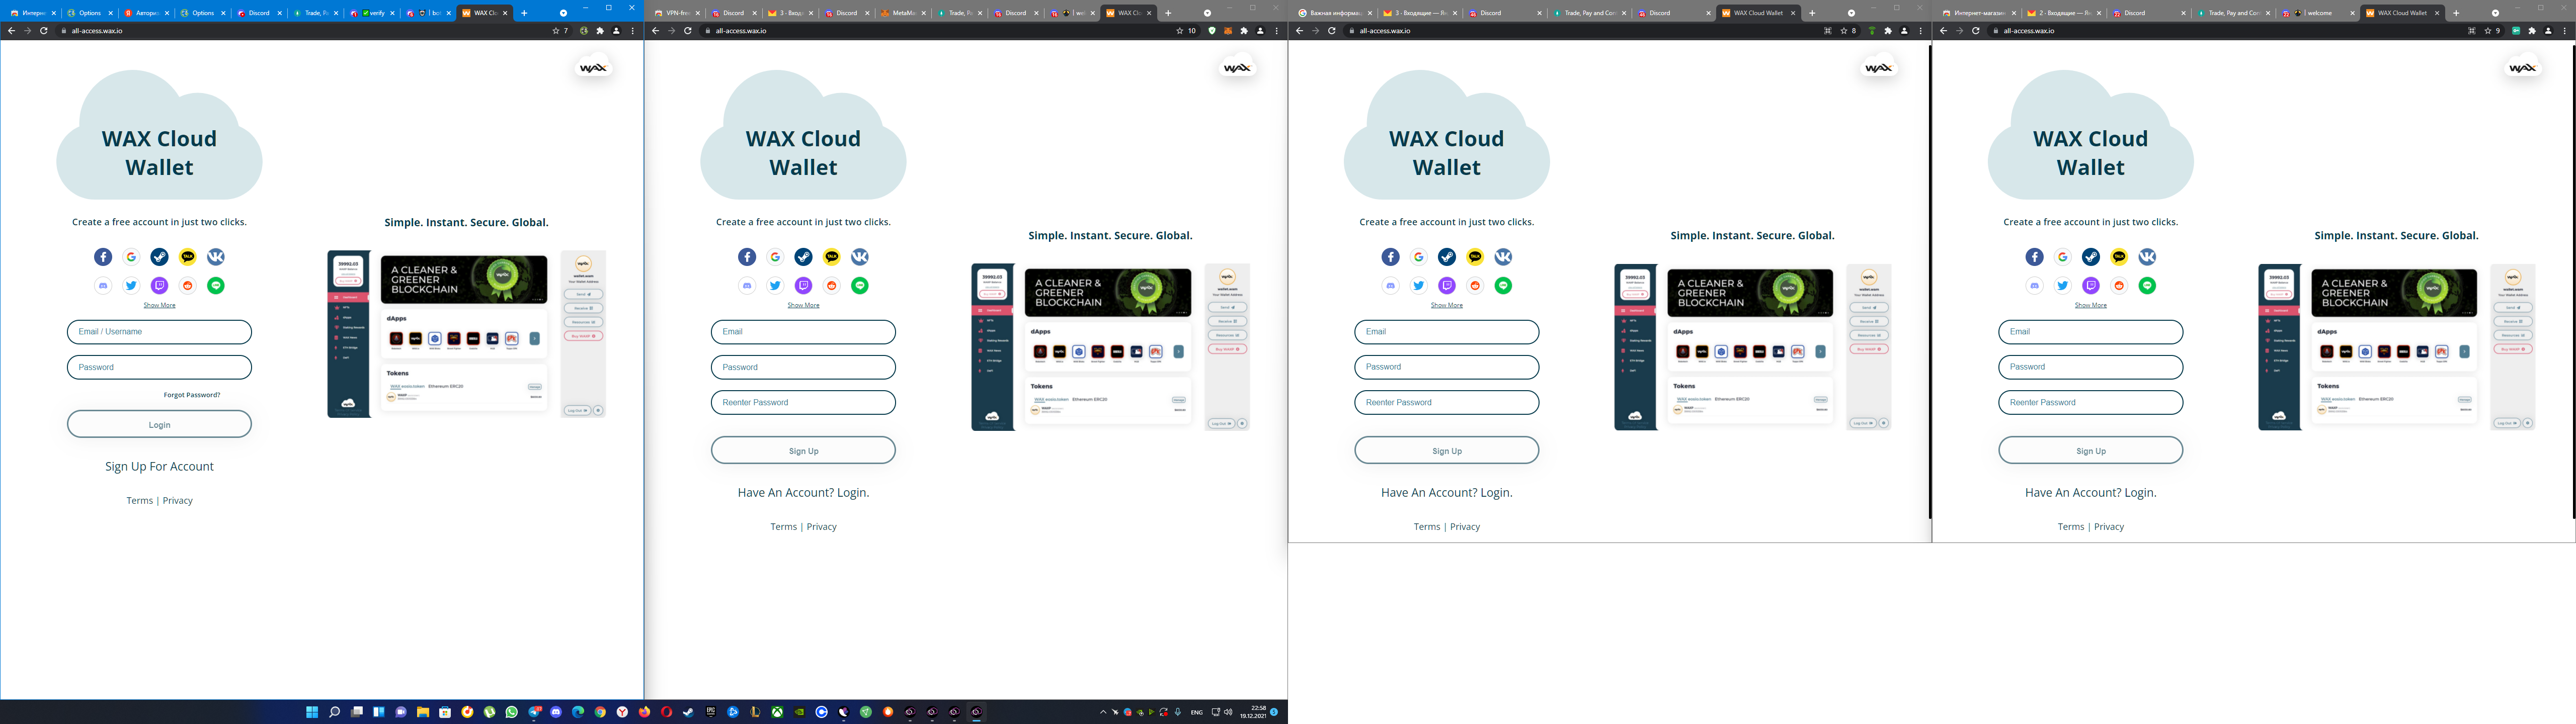
Task: Open Windows Start menu
Action: tap(312, 712)
